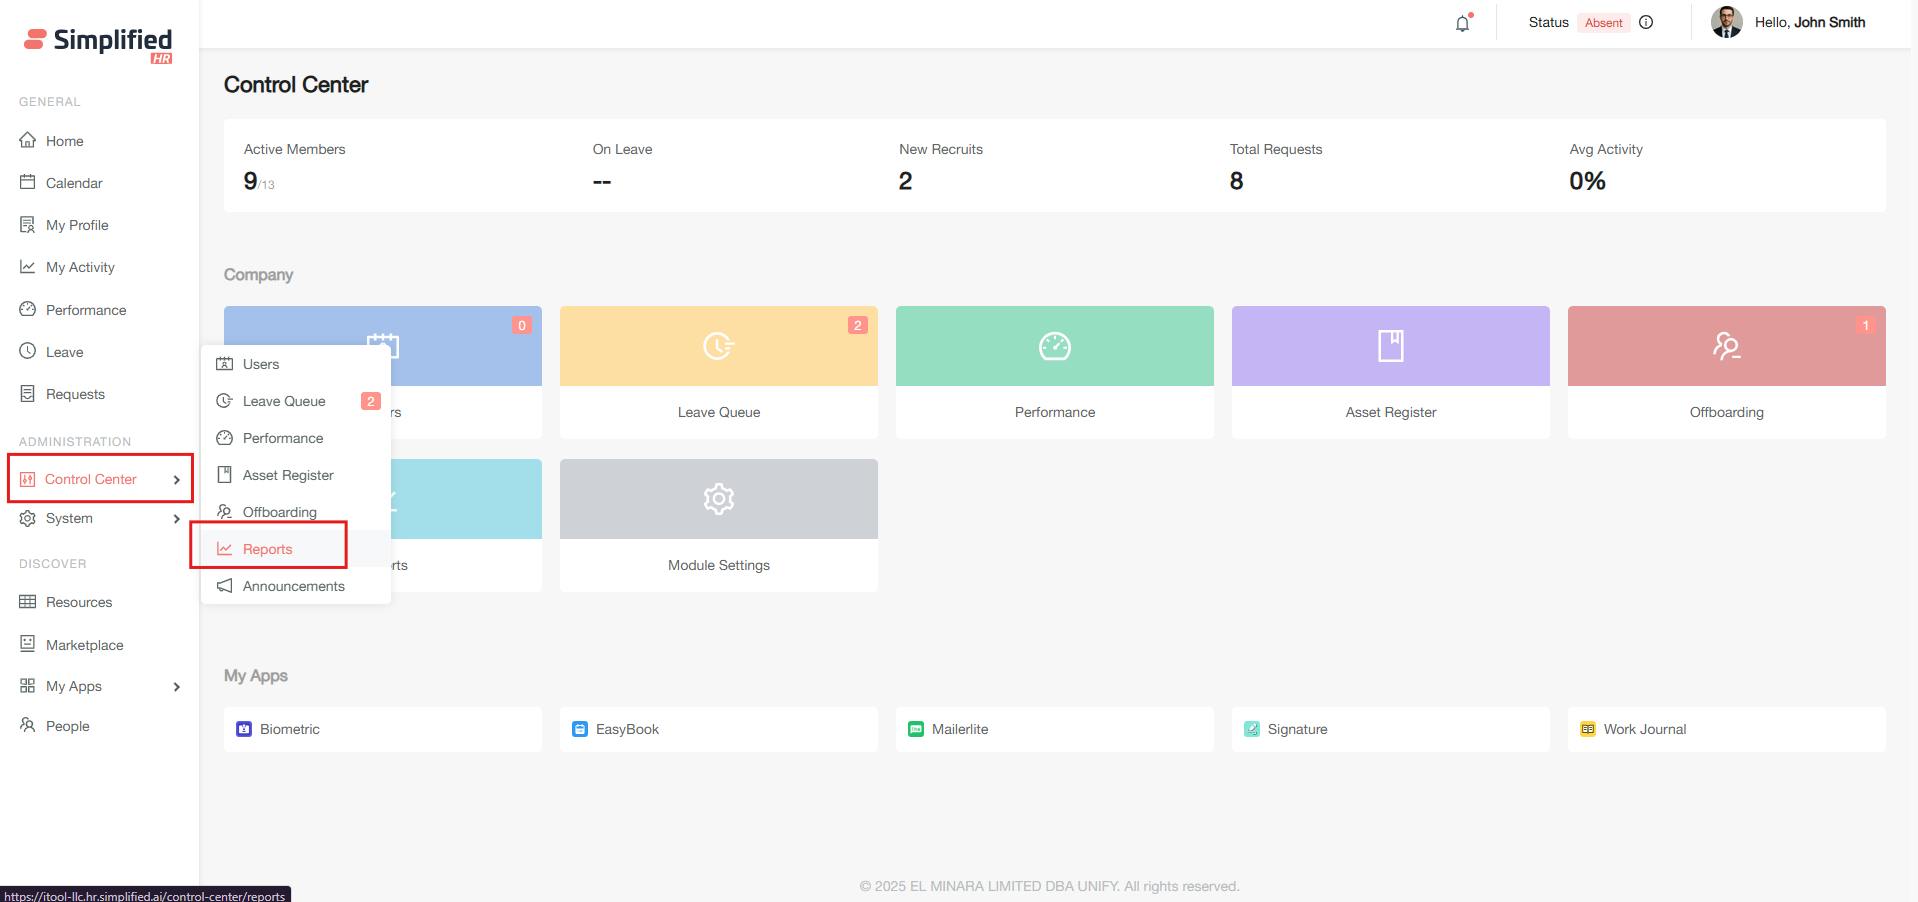Click the Leave Queue clock icon tile
The image size is (1918, 902).
coord(718,346)
